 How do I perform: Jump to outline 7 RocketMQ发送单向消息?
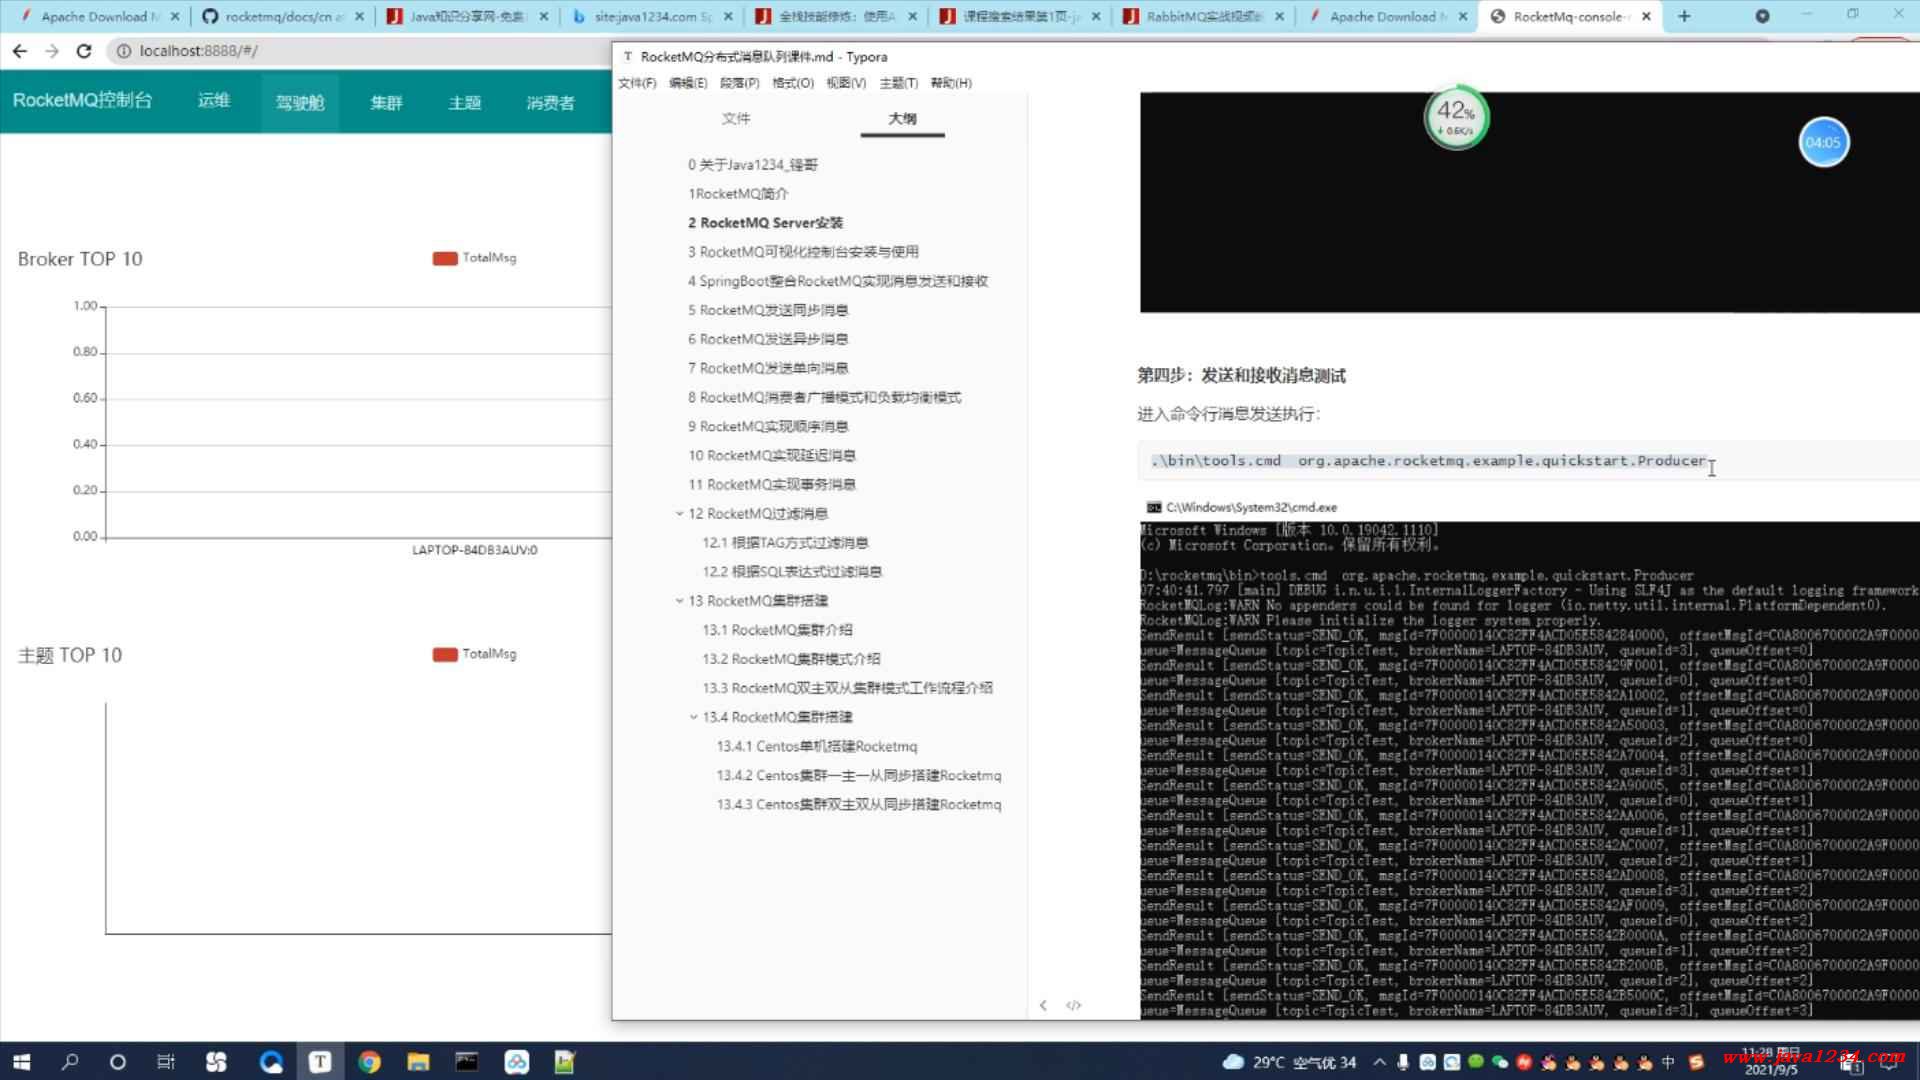(768, 368)
